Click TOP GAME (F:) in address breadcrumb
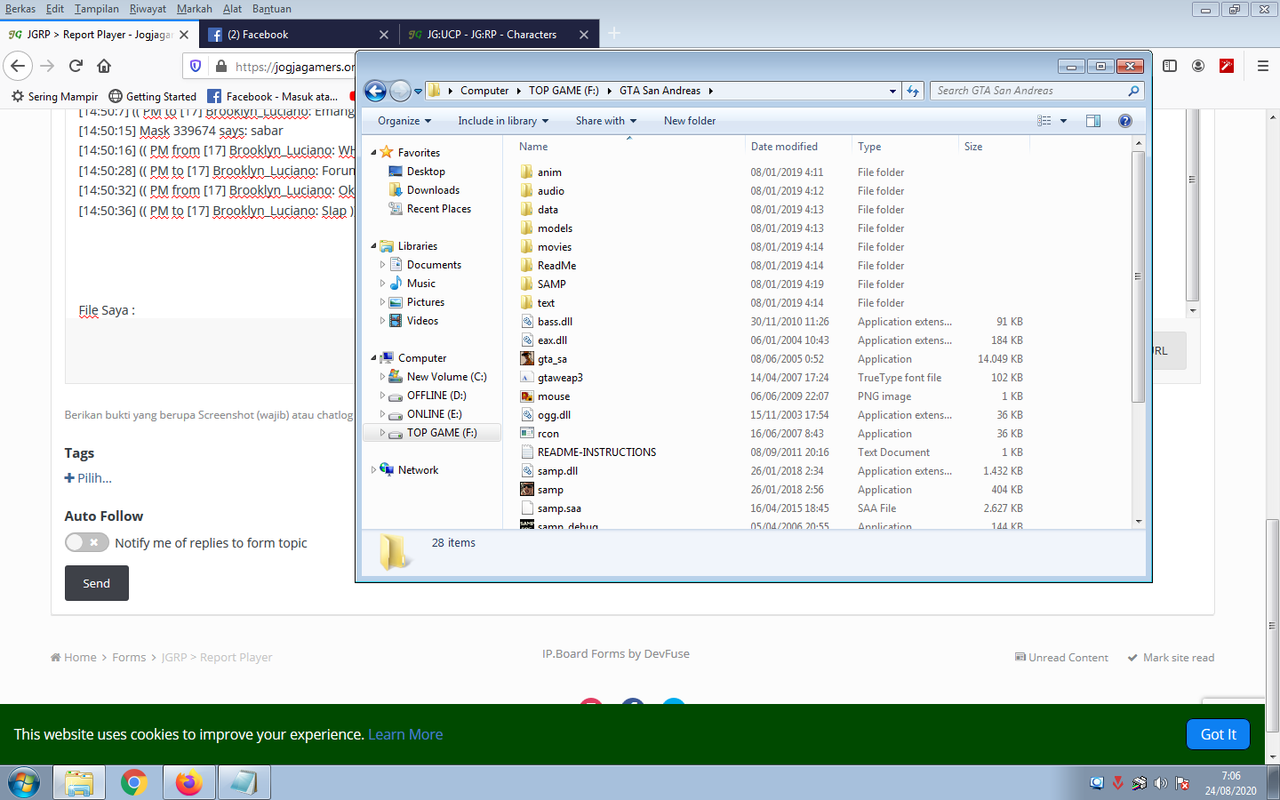 pos(563,91)
